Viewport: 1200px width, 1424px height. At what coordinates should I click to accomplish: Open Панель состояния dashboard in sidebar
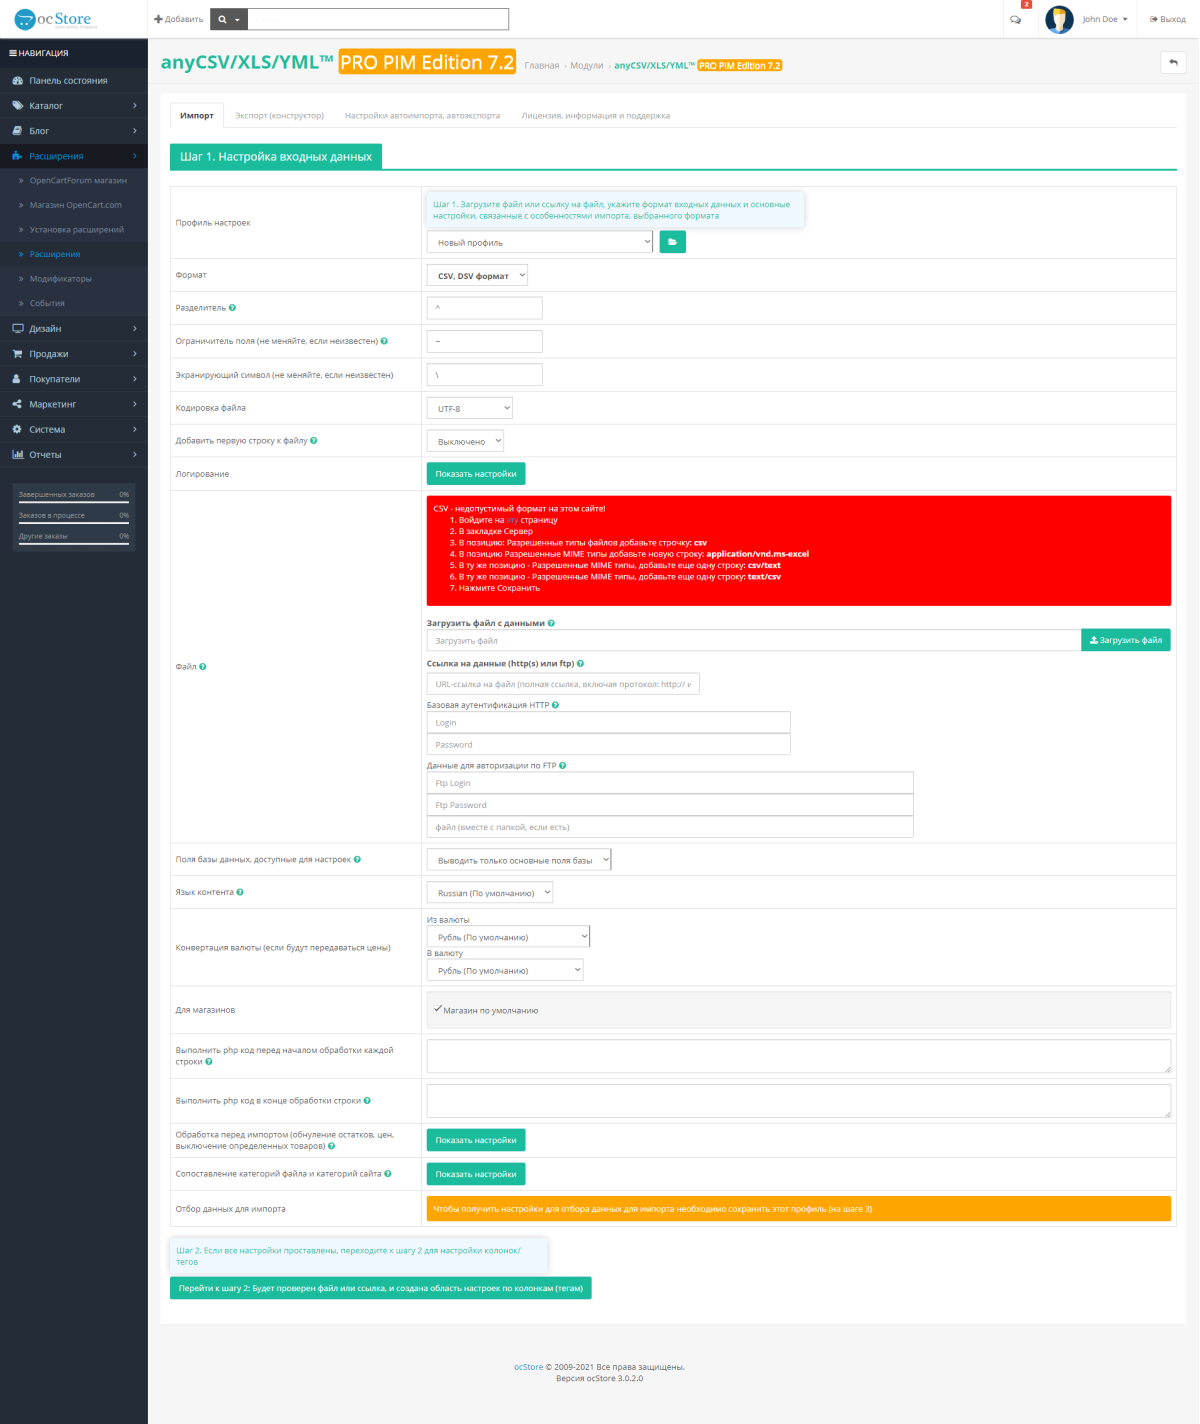(x=74, y=81)
